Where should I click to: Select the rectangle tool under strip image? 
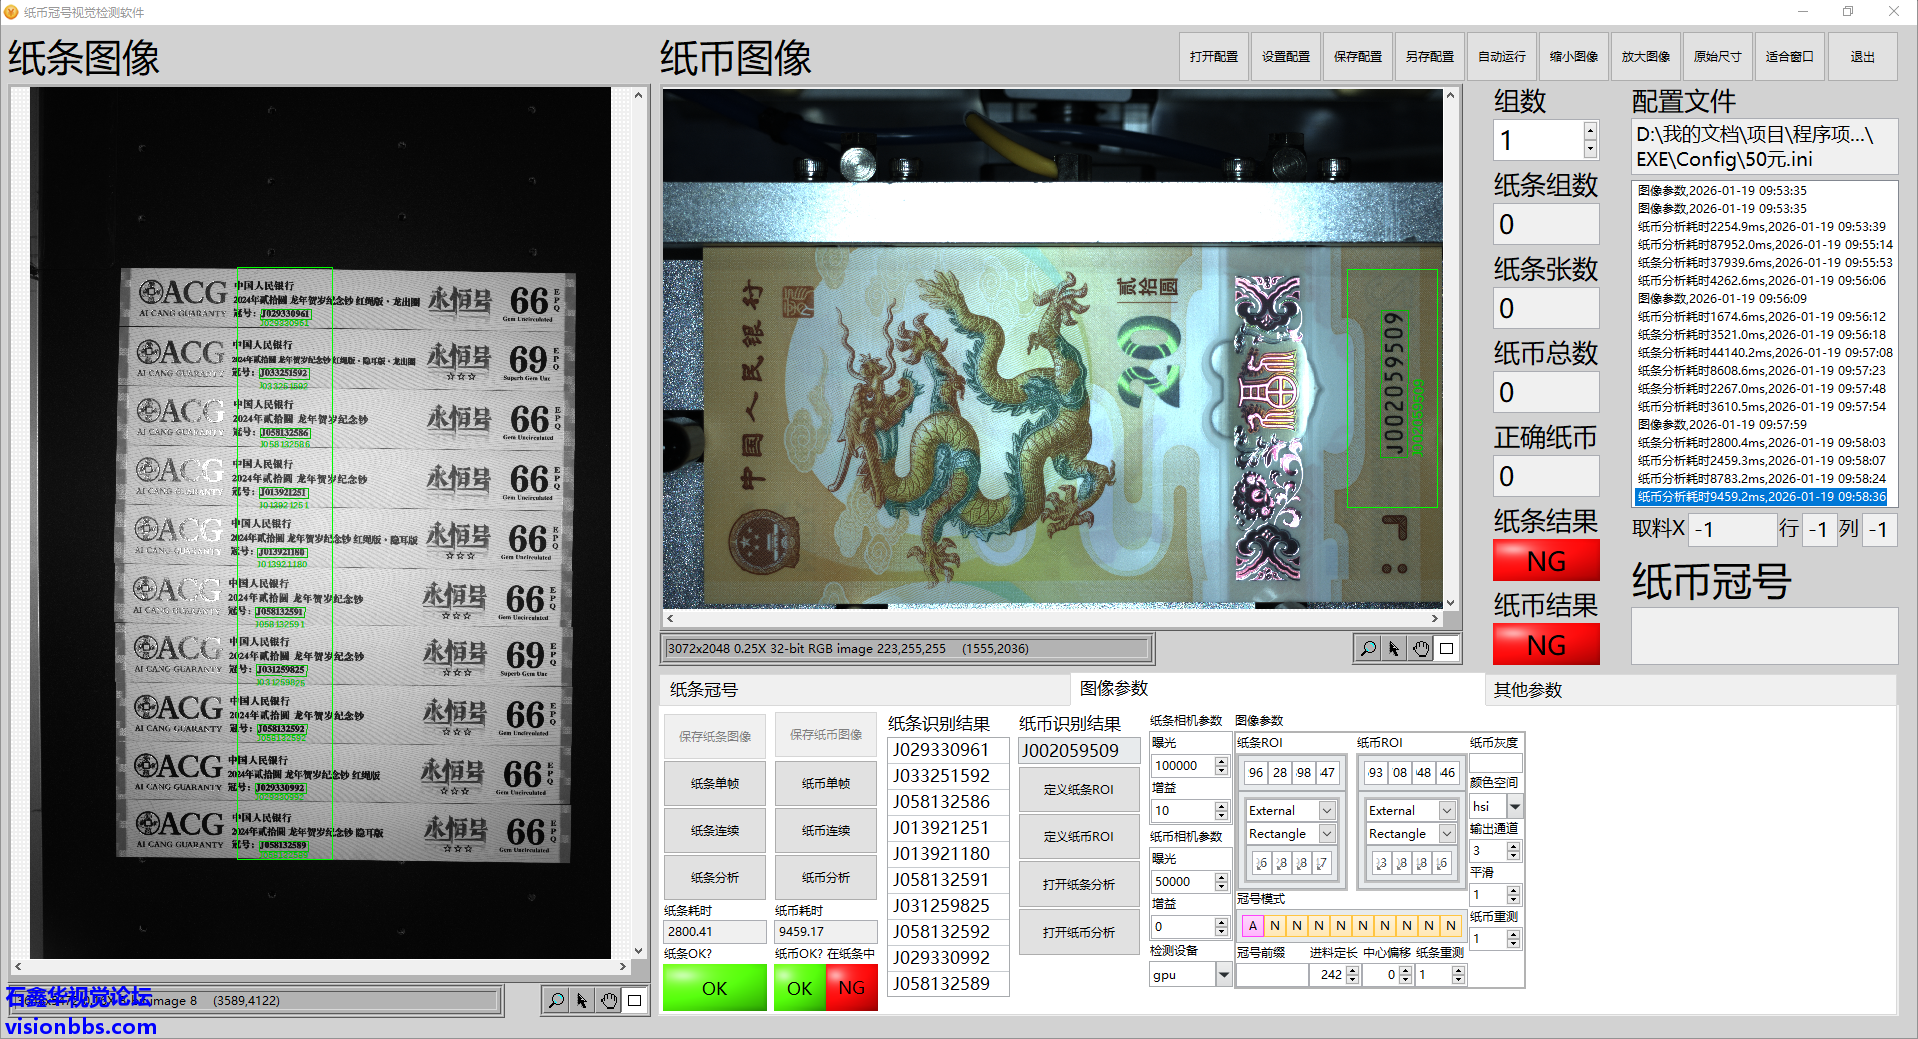(635, 1000)
